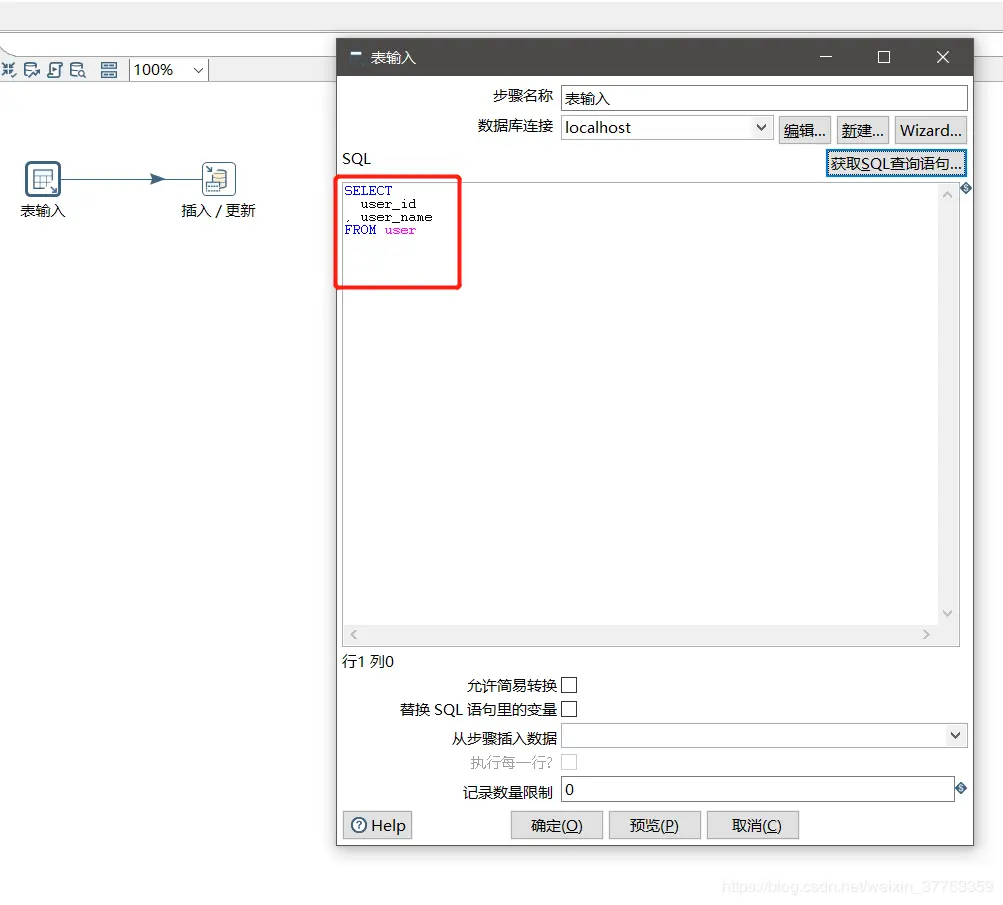Select the 表输入 step icon on canvas
The image size is (1003, 905).
tap(42, 178)
